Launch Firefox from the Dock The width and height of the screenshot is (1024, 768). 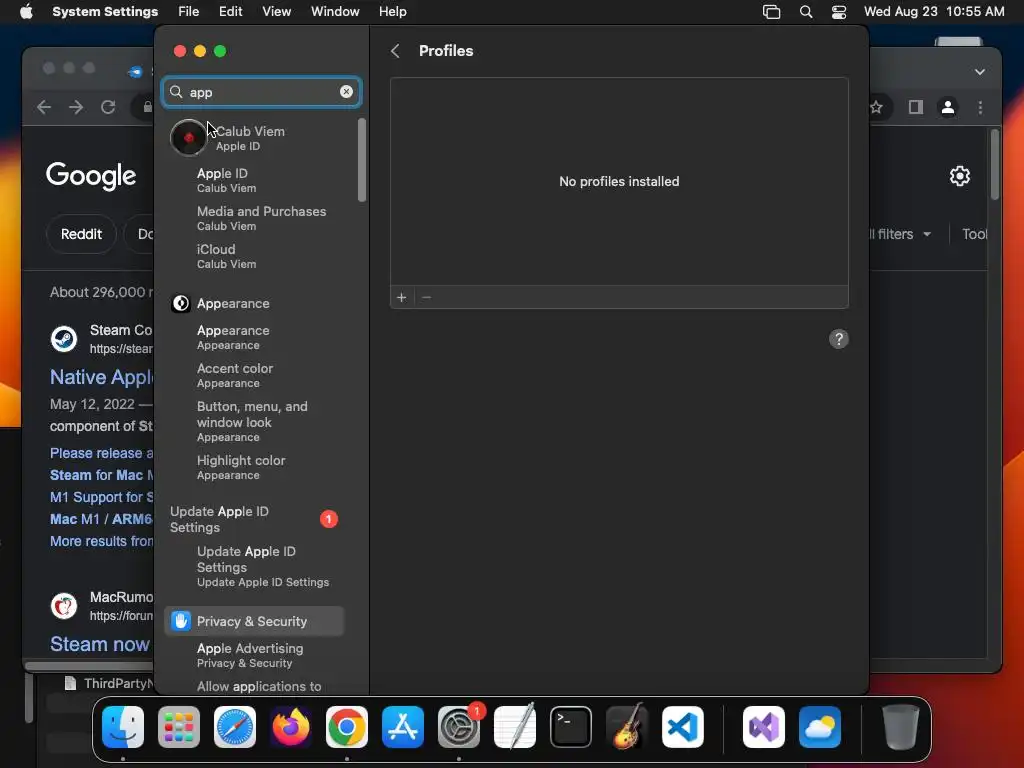[291, 727]
